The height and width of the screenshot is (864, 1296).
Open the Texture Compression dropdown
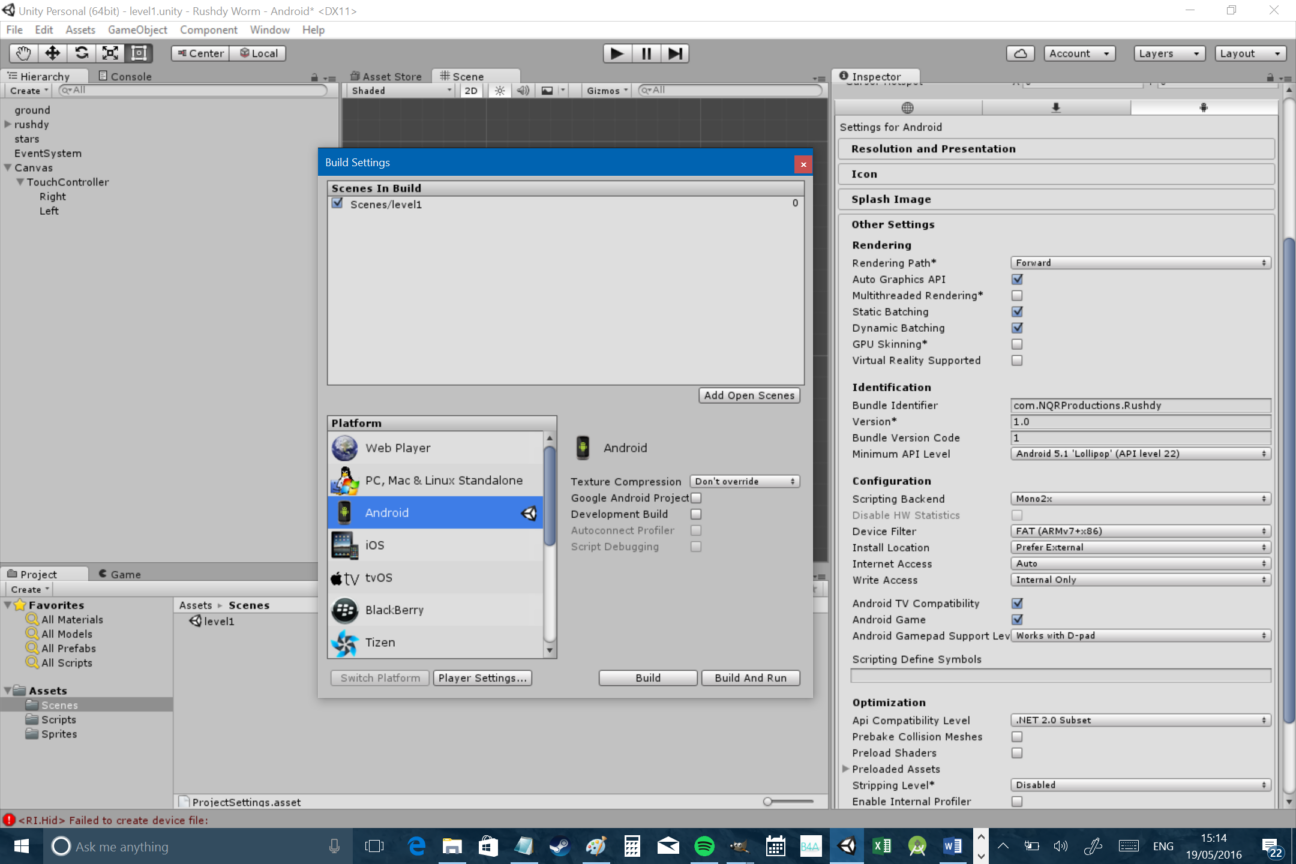744,481
